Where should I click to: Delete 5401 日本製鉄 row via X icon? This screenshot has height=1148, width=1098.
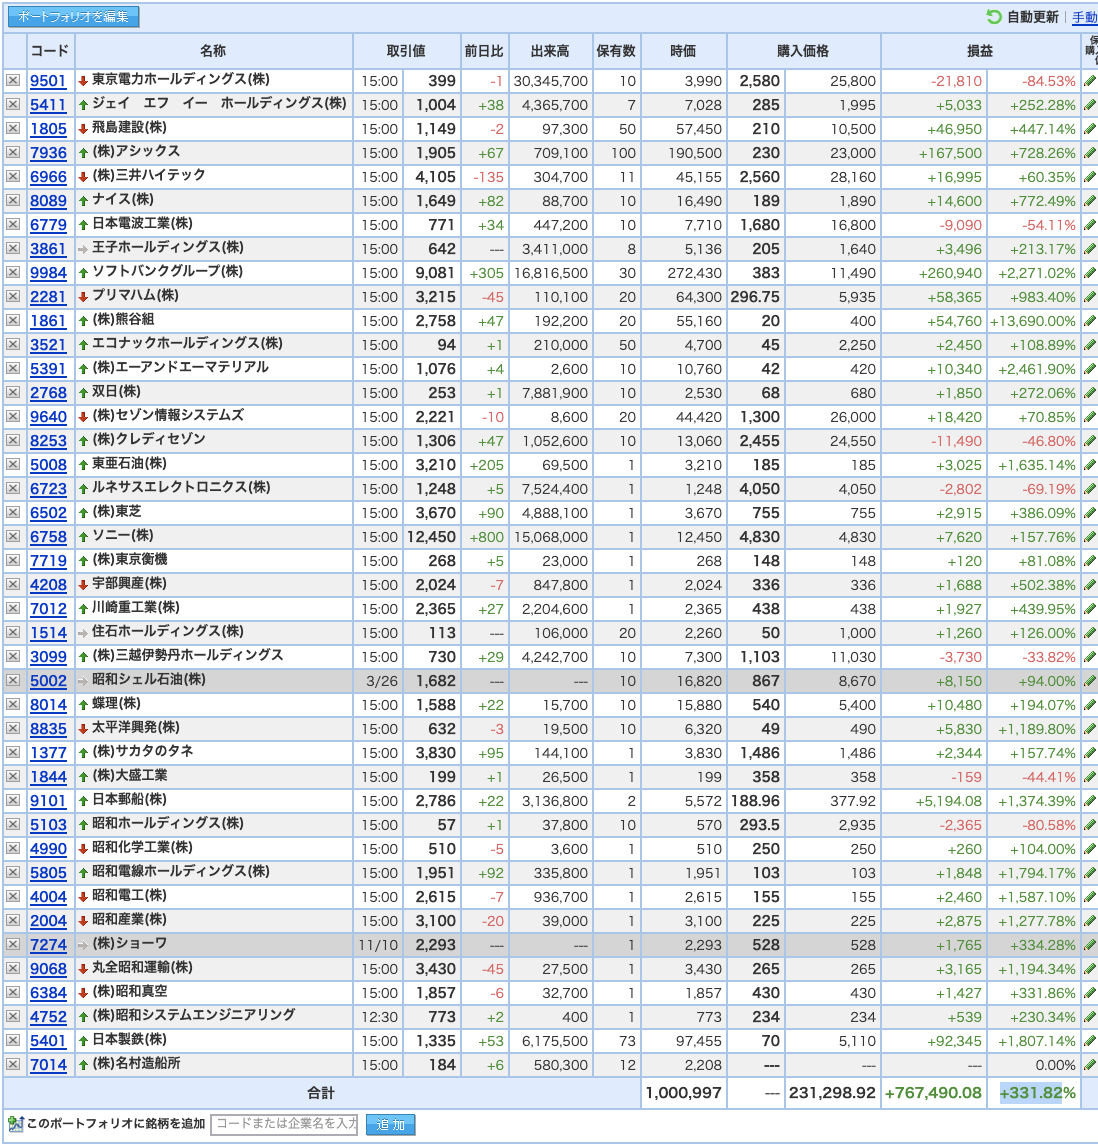pyautogui.click(x=13, y=1040)
